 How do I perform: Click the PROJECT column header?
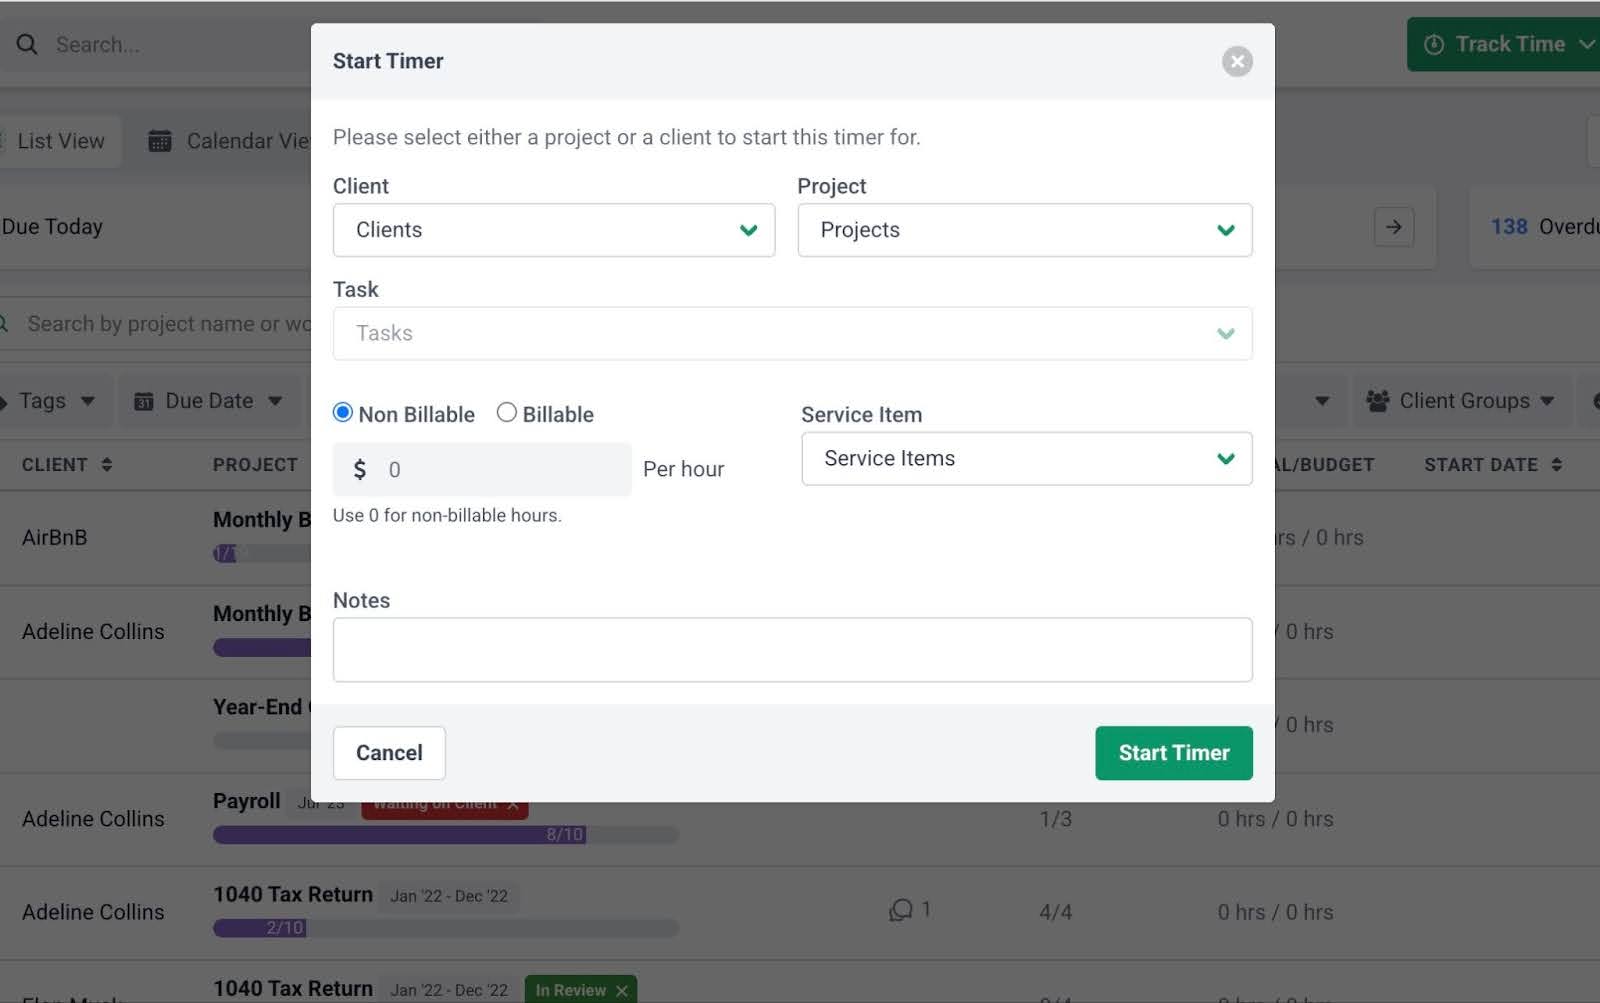pyautogui.click(x=255, y=465)
